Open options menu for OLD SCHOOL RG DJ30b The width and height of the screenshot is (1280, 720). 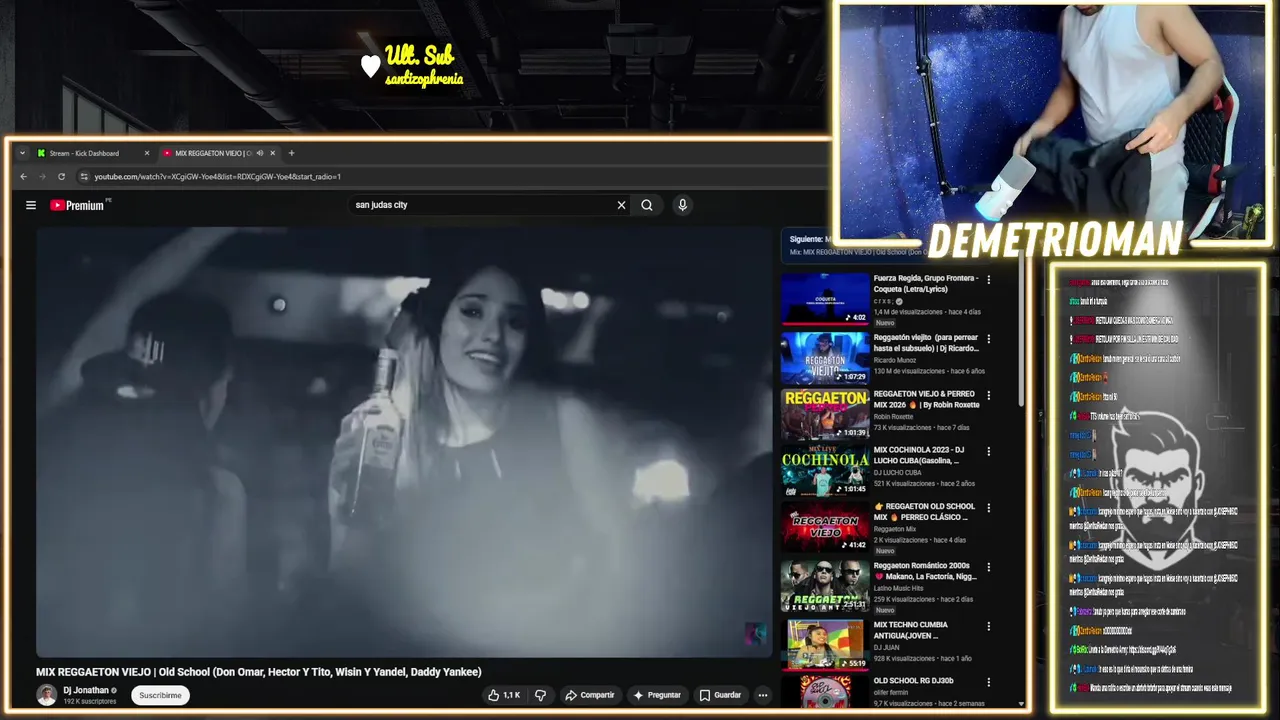click(x=989, y=682)
